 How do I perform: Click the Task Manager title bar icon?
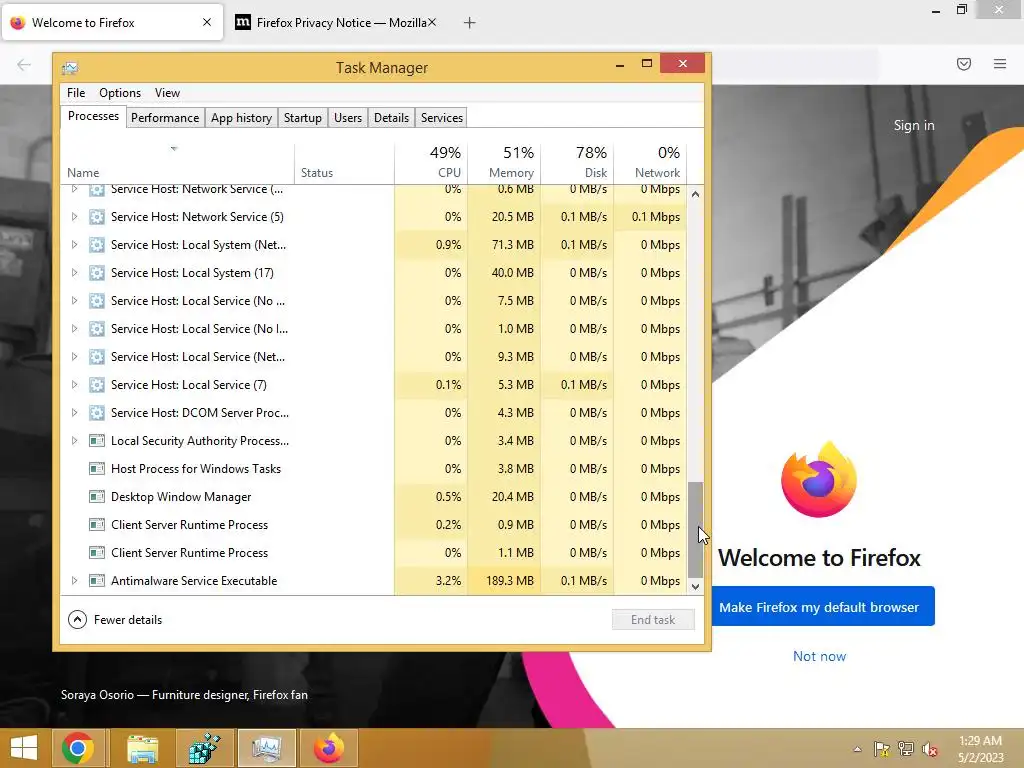(x=70, y=68)
